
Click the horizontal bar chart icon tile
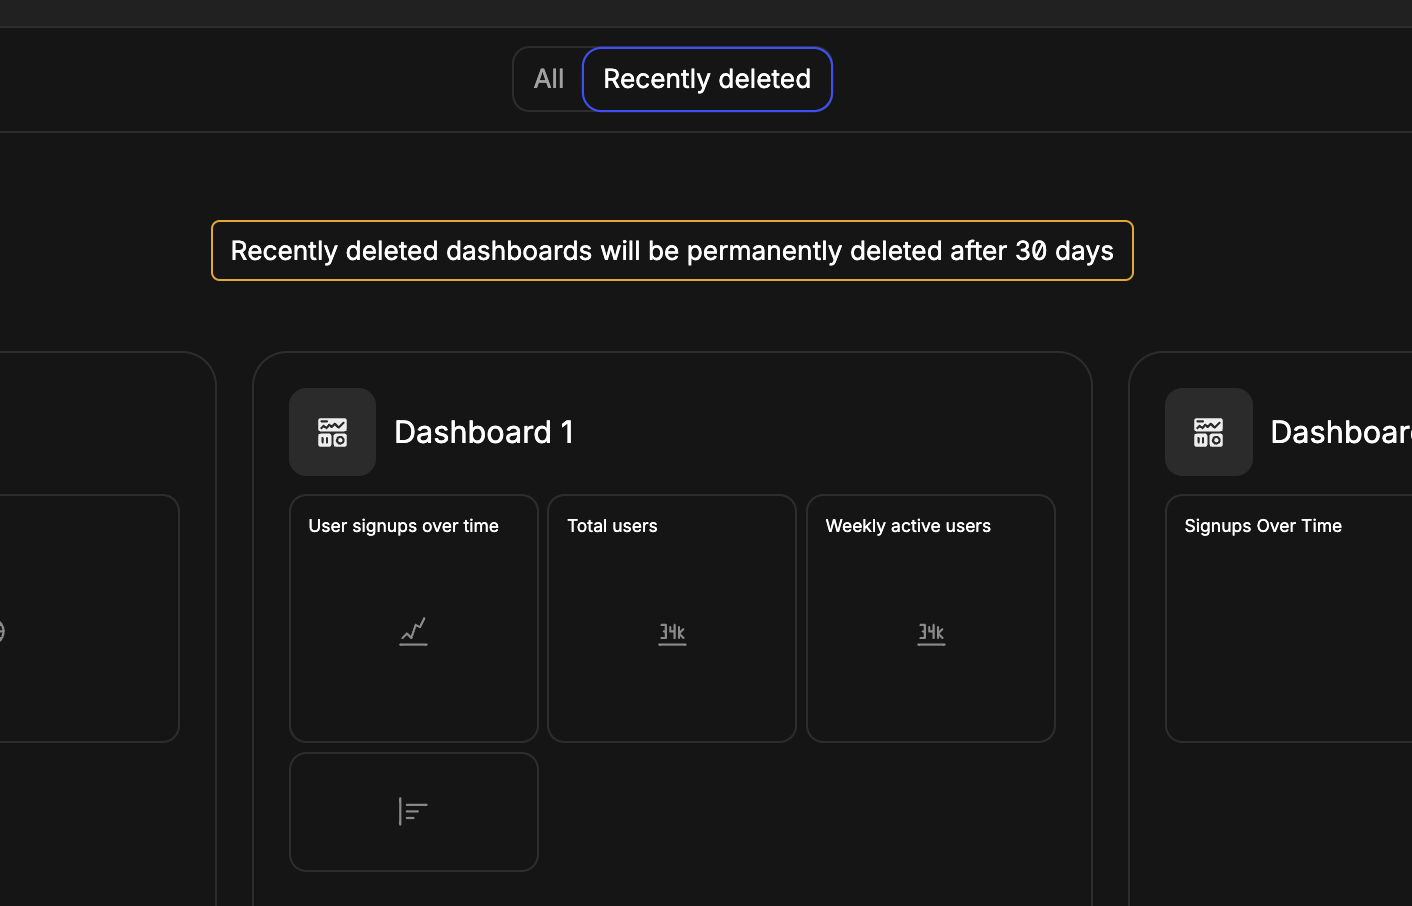414,812
